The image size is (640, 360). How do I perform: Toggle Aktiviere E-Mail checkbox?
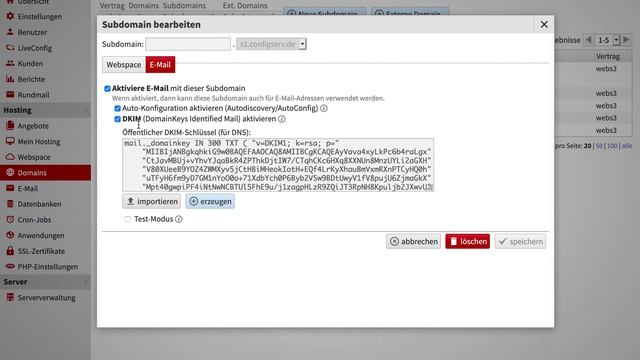click(x=107, y=89)
